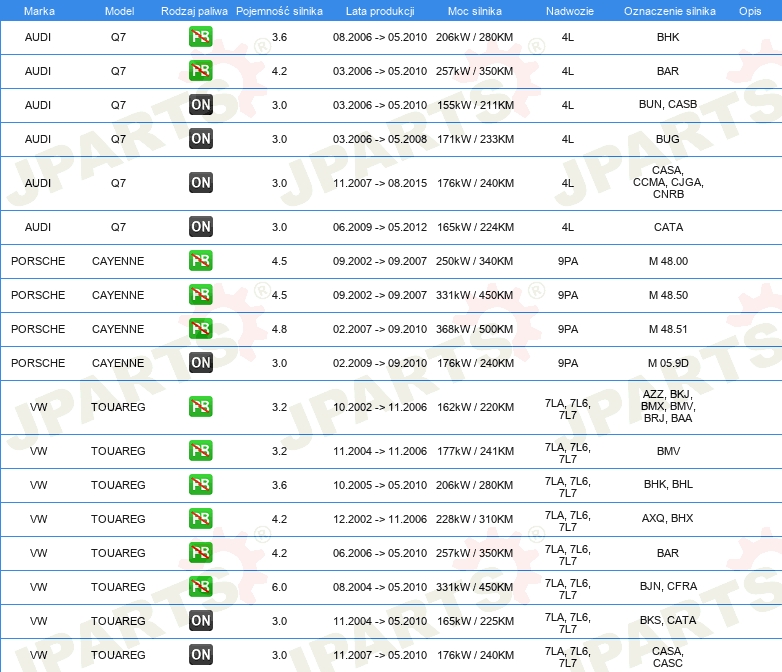Click engine code BHK, BHL
782x672 pixels.
[x=668, y=484]
